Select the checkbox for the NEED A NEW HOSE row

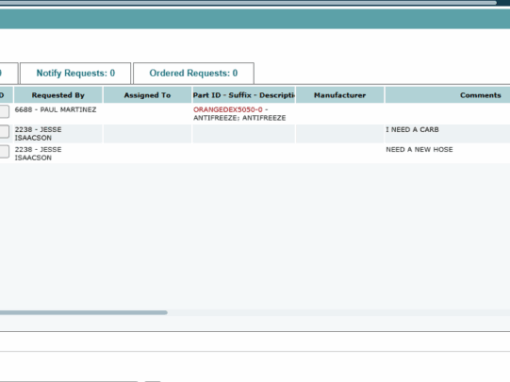tap(4, 151)
